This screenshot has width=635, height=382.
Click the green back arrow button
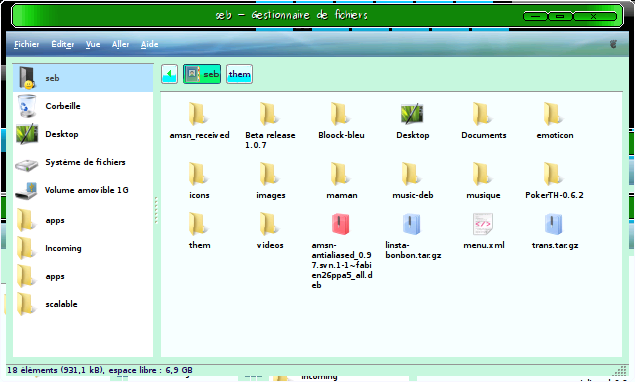[x=170, y=74]
